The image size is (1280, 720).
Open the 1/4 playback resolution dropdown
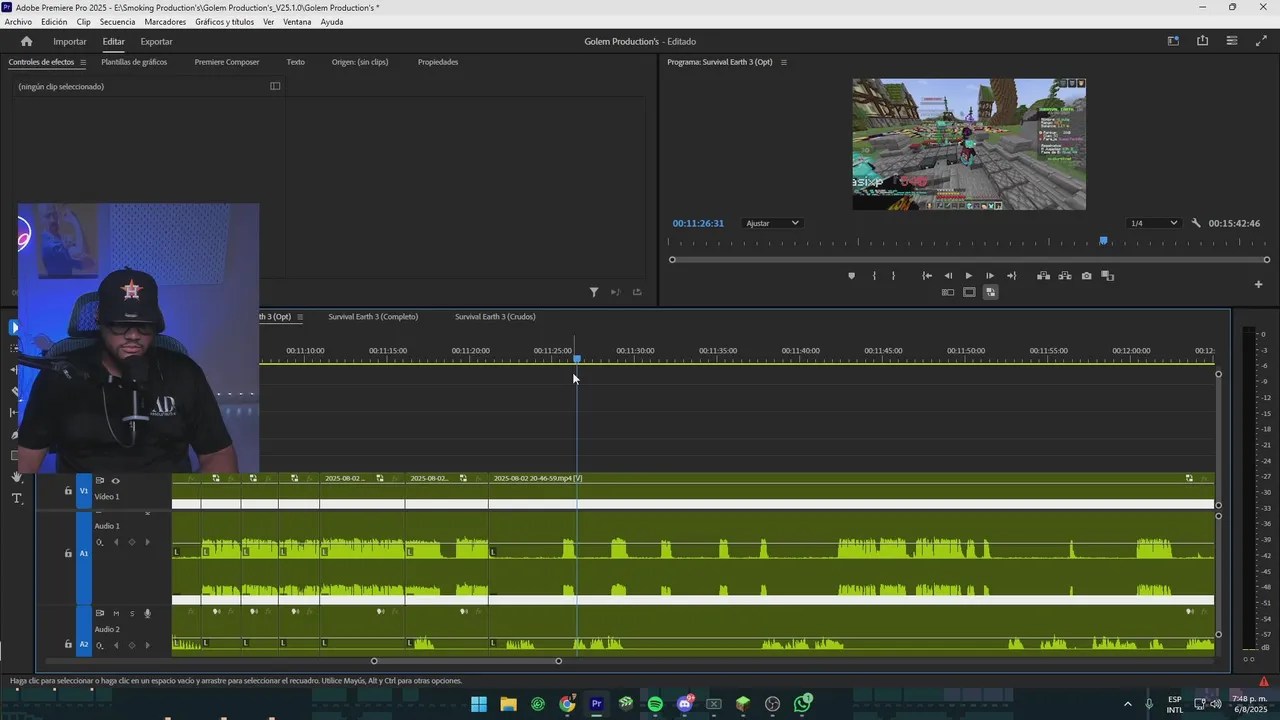[1153, 223]
